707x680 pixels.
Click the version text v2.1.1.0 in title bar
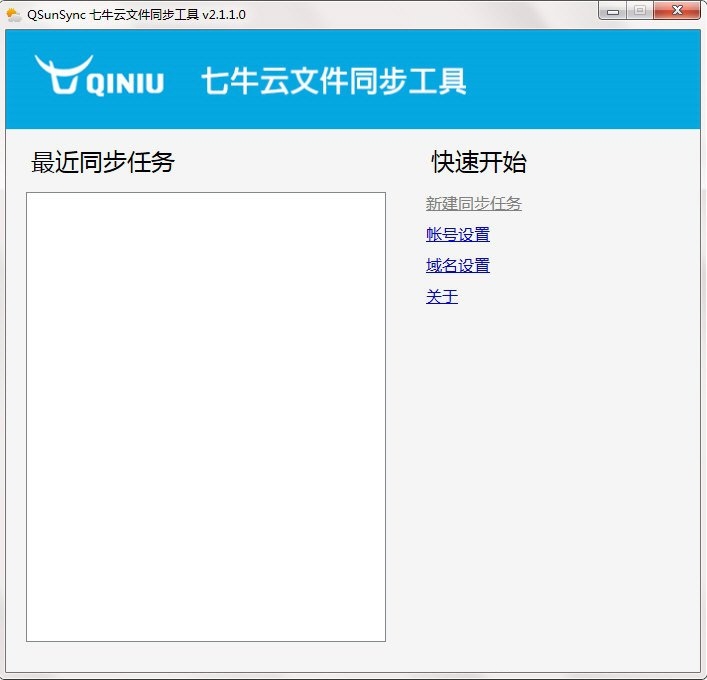[x=224, y=15]
